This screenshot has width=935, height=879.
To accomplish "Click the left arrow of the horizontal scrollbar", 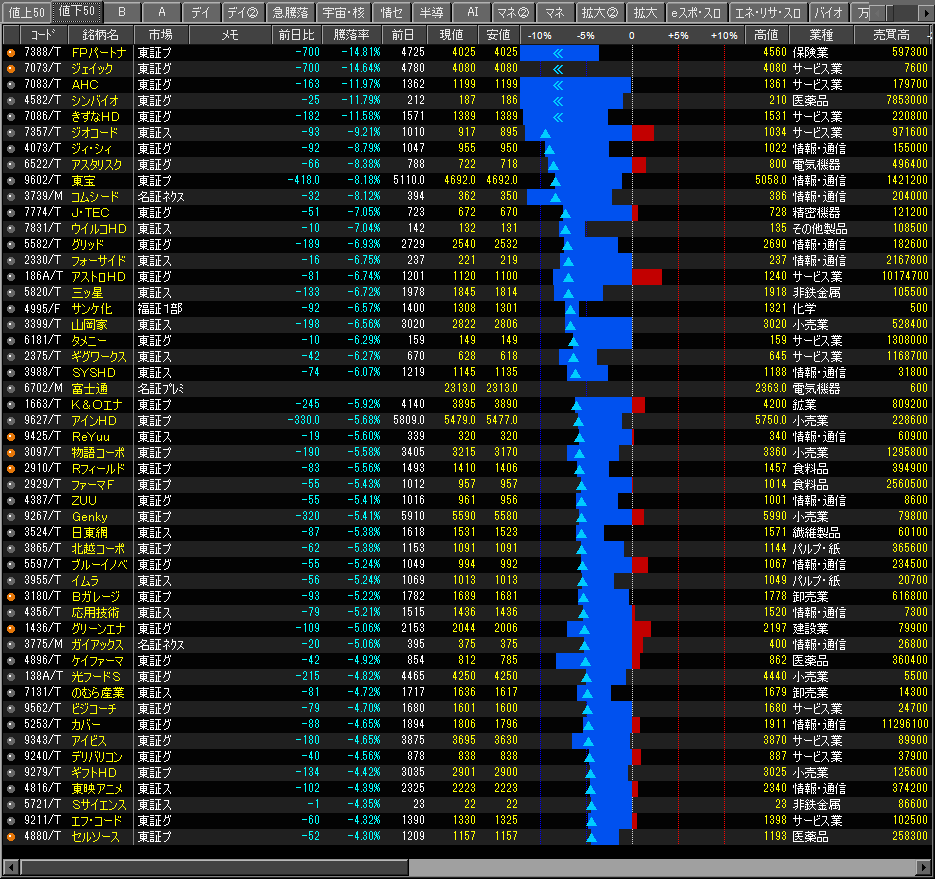I will [x=10, y=867].
